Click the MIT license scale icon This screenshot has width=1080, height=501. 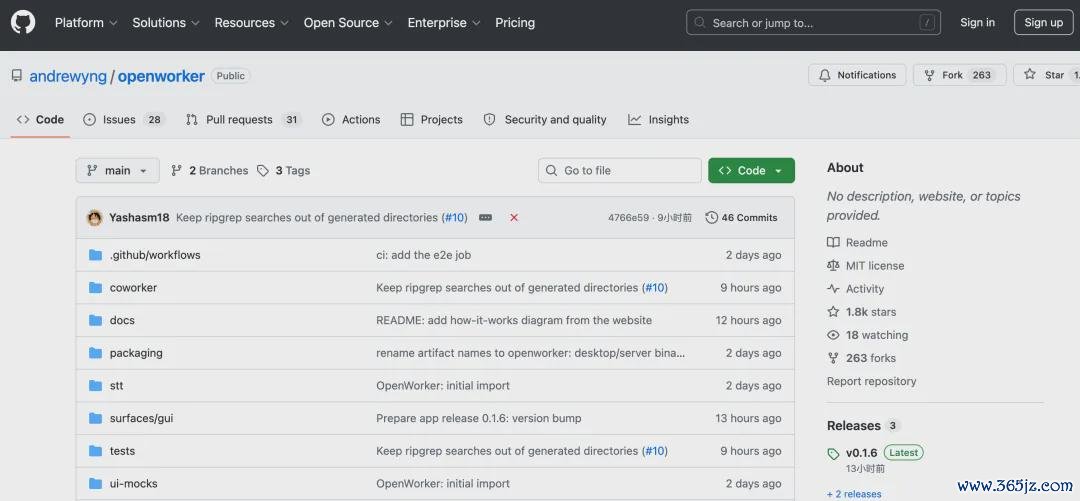(833, 266)
